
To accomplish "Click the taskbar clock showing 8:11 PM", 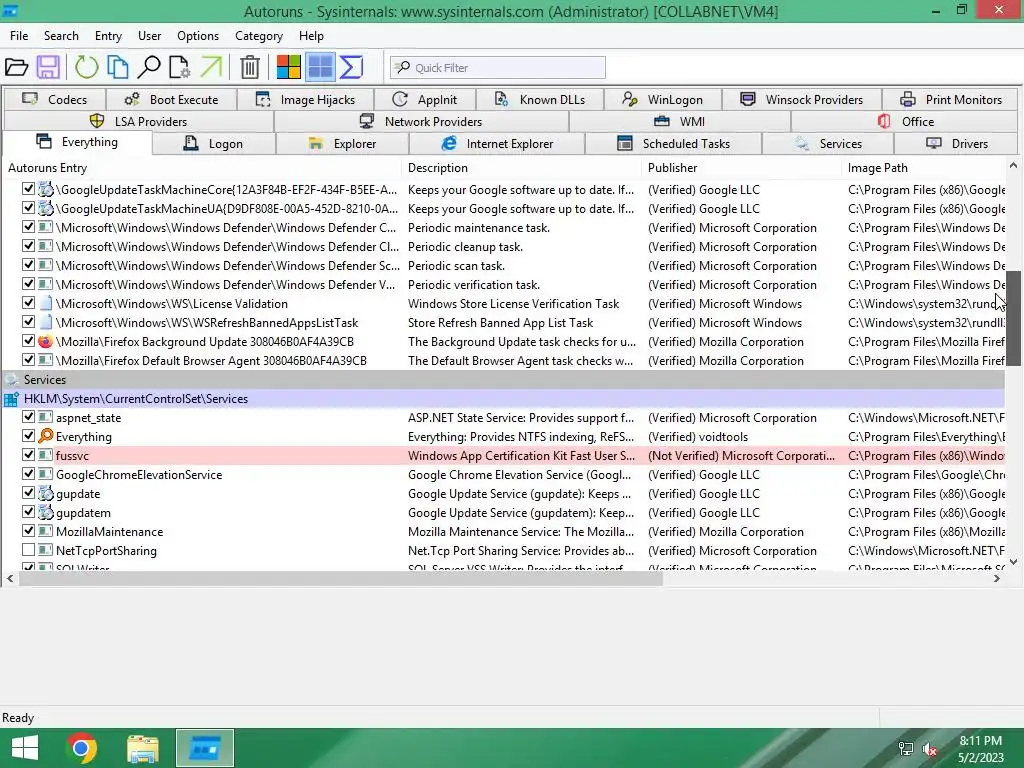I will click(980, 749).
